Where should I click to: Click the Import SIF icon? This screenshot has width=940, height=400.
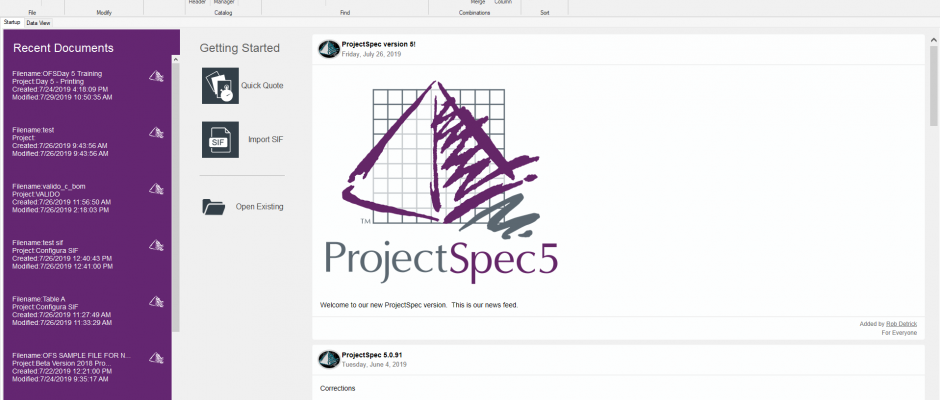220,140
